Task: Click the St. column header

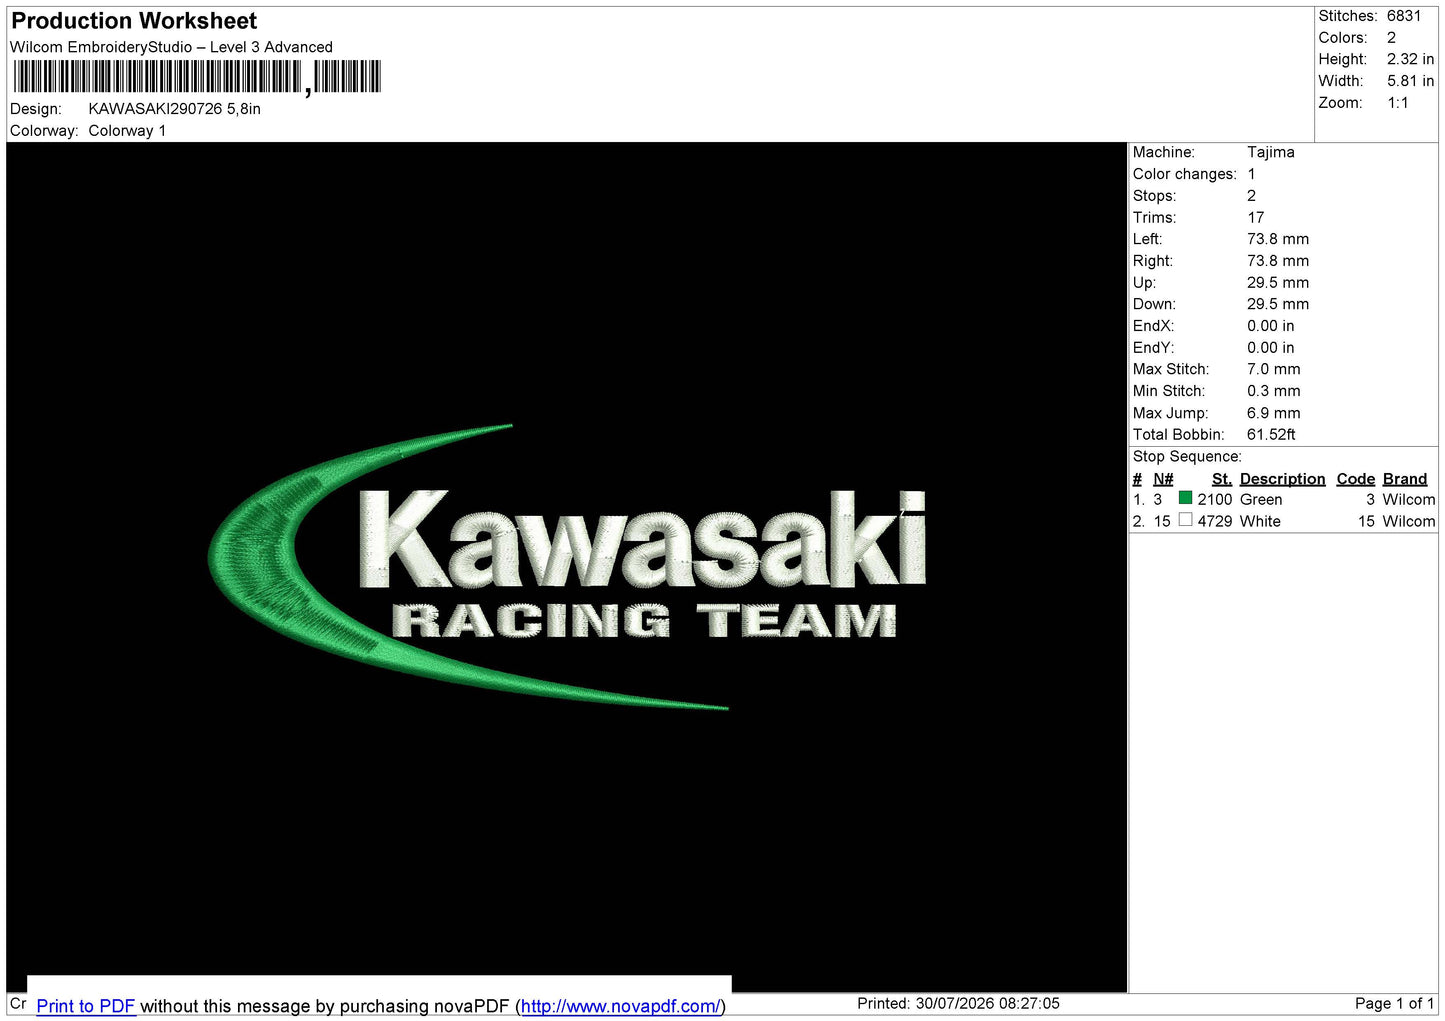Action: pyautogui.click(x=1221, y=479)
